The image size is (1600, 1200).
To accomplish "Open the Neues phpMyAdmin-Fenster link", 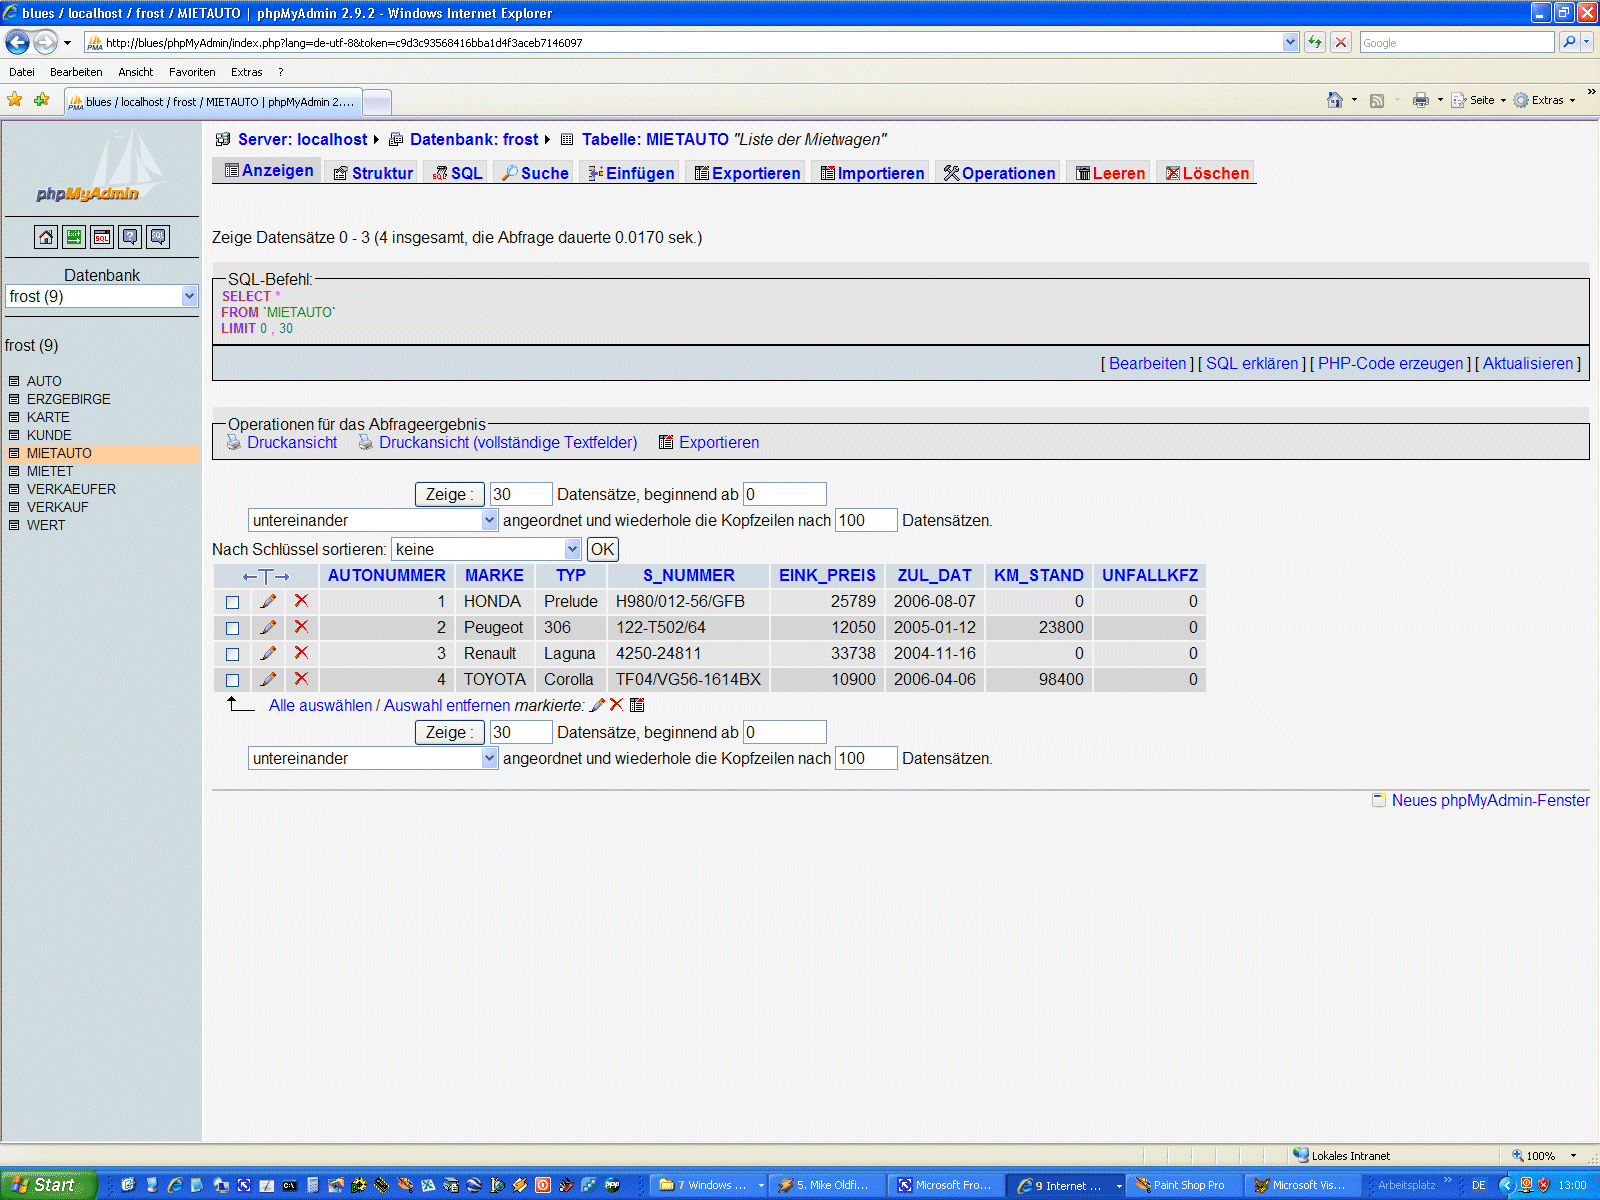I will (1490, 800).
